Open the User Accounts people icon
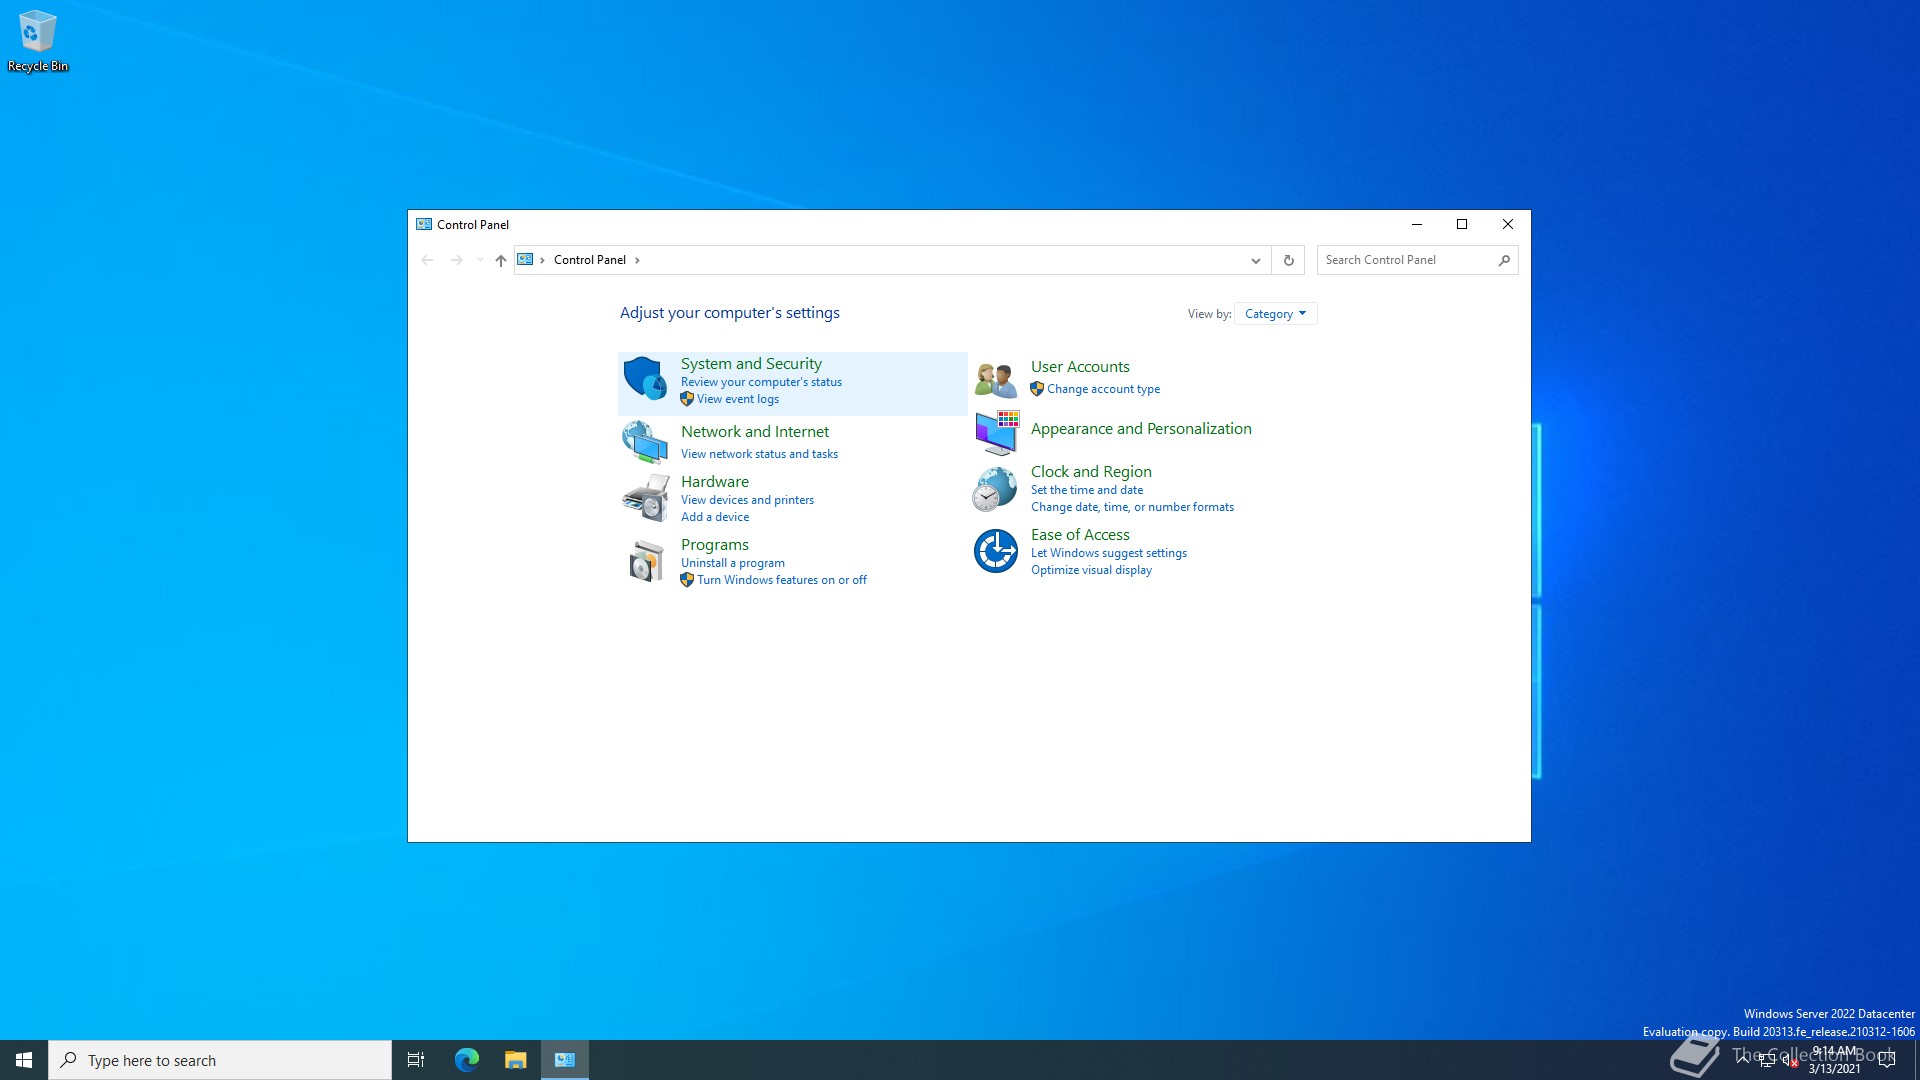Screen dimensions: 1920x1080 coord(996,379)
